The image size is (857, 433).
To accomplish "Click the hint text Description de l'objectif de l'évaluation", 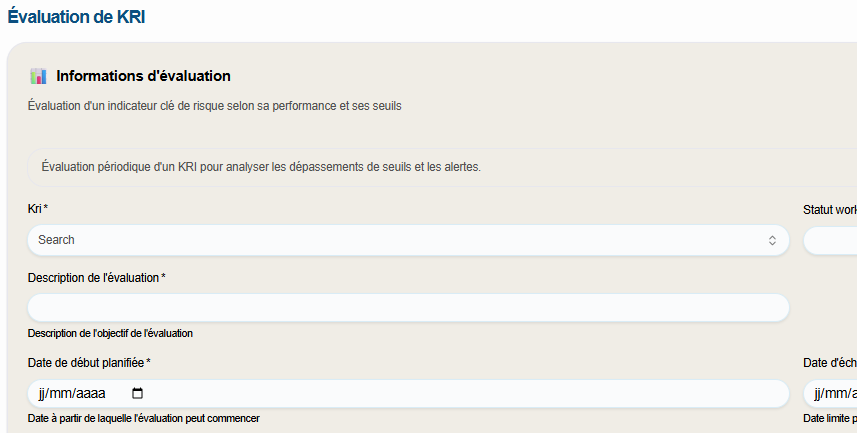I will tap(110, 333).
